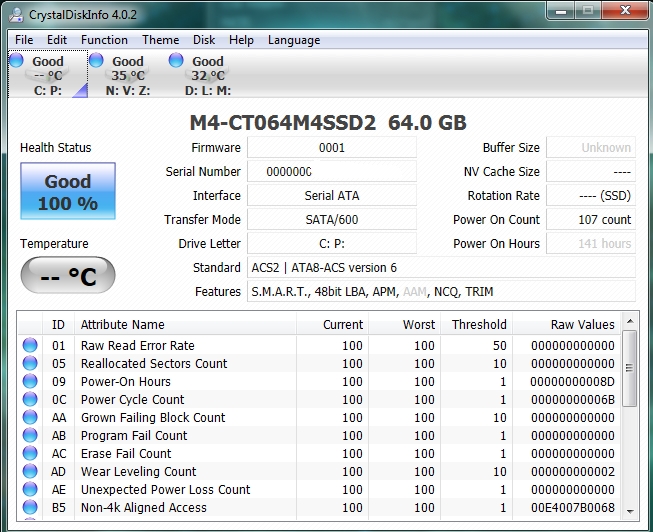
Task: Click the Rotation Rate (SSD) field
Action: click(591, 195)
